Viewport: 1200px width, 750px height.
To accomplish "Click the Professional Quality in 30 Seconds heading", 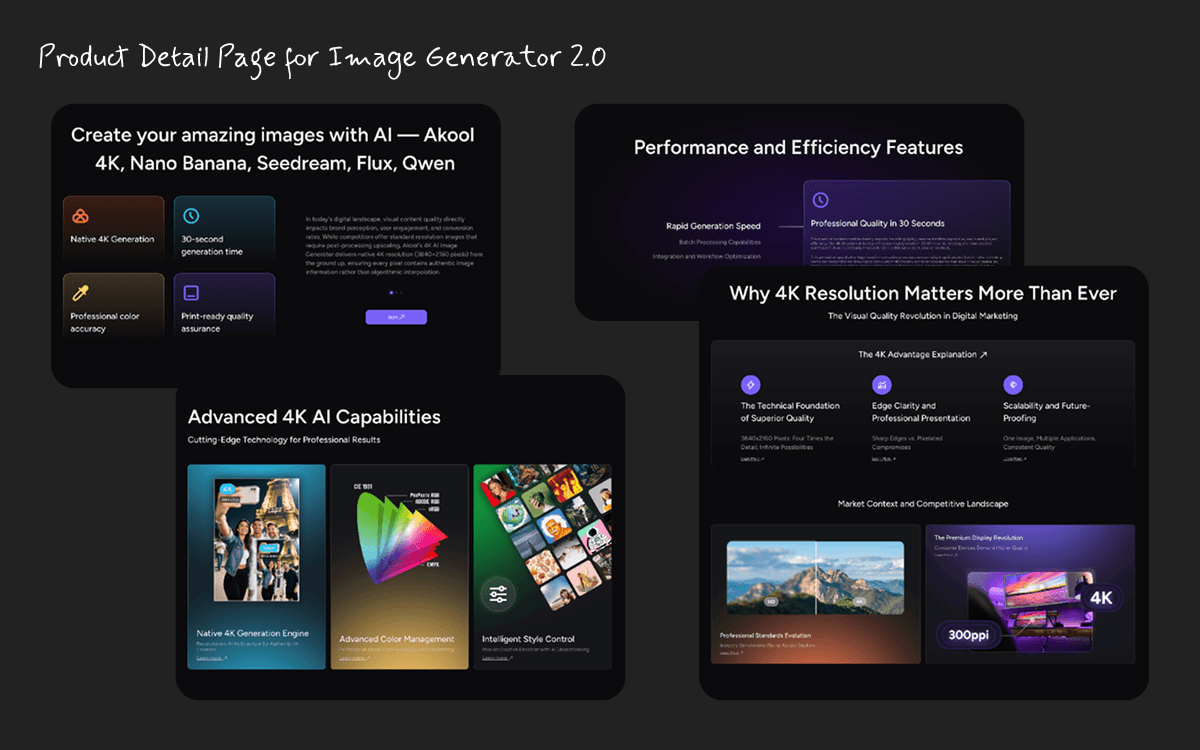I will [878, 223].
